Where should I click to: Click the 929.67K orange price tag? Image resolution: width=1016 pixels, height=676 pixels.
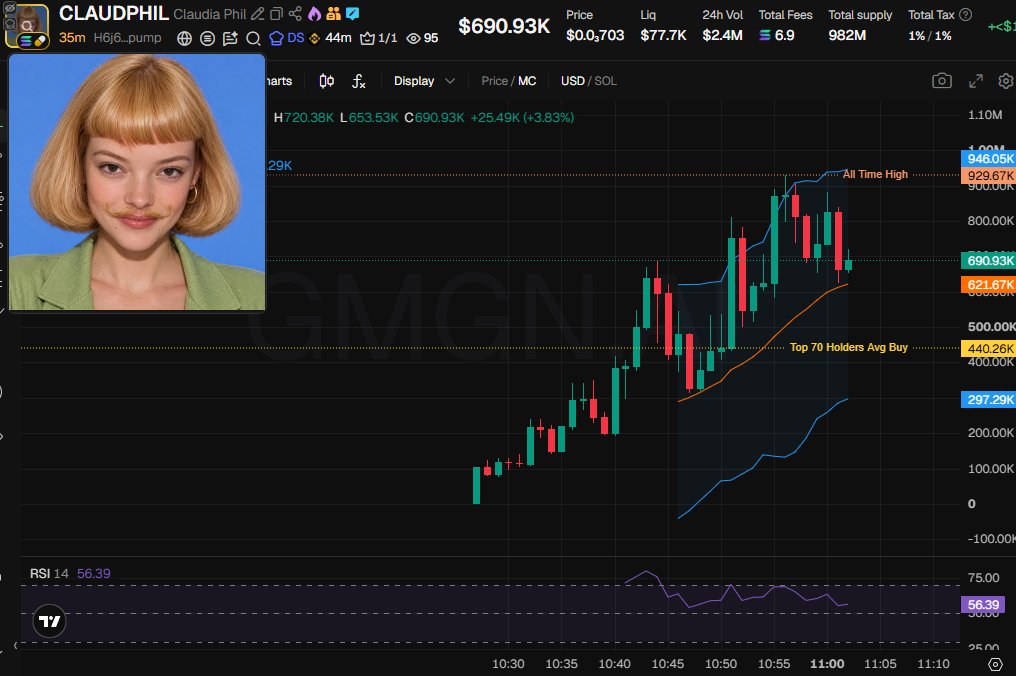tap(988, 176)
